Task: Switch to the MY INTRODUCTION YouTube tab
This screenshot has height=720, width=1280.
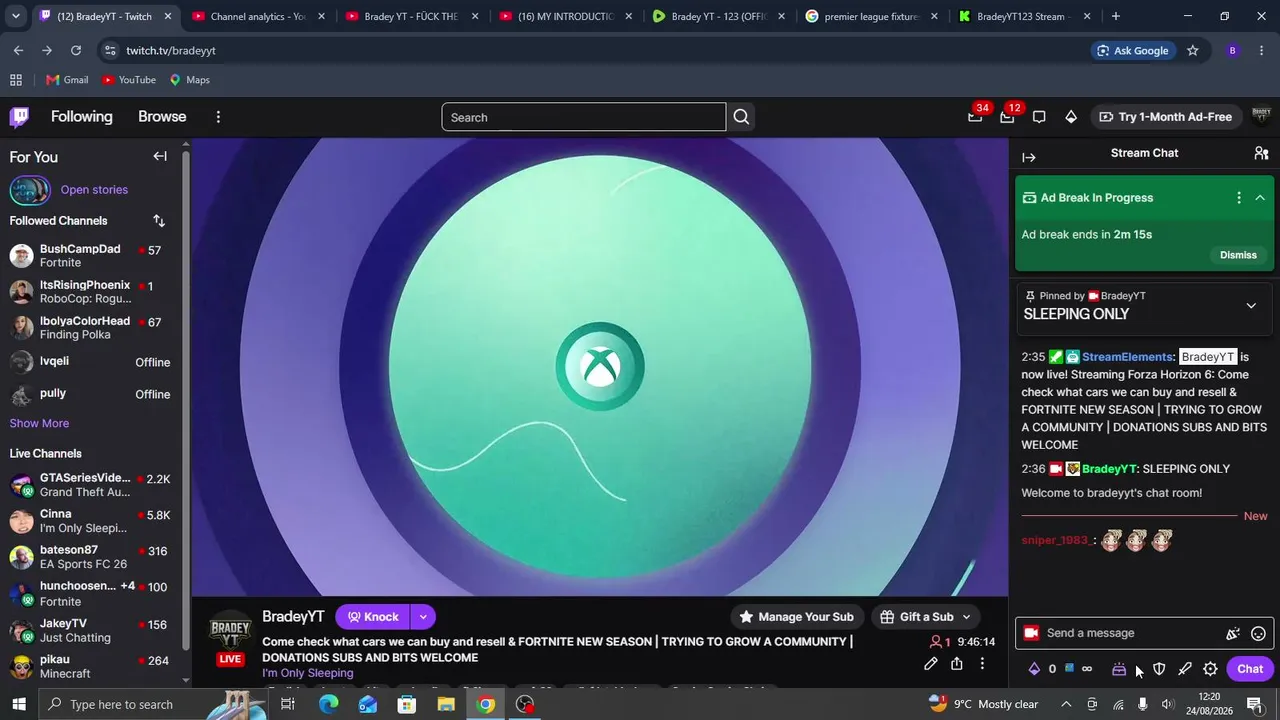Action: [x=563, y=16]
